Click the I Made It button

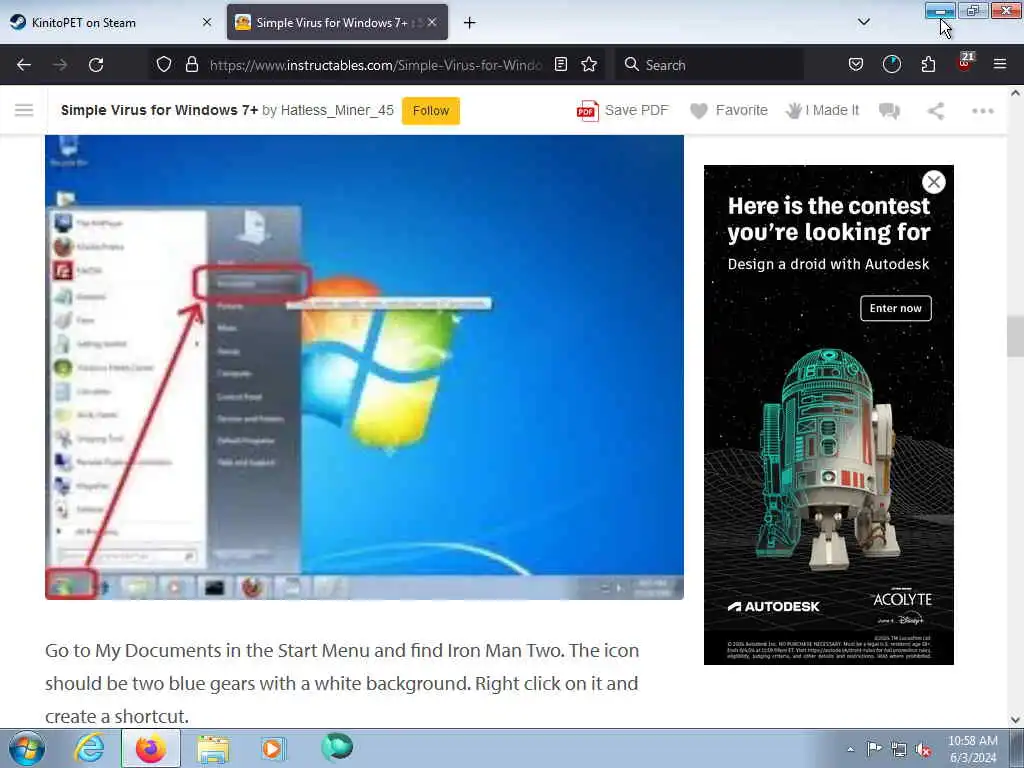[822, 111]
